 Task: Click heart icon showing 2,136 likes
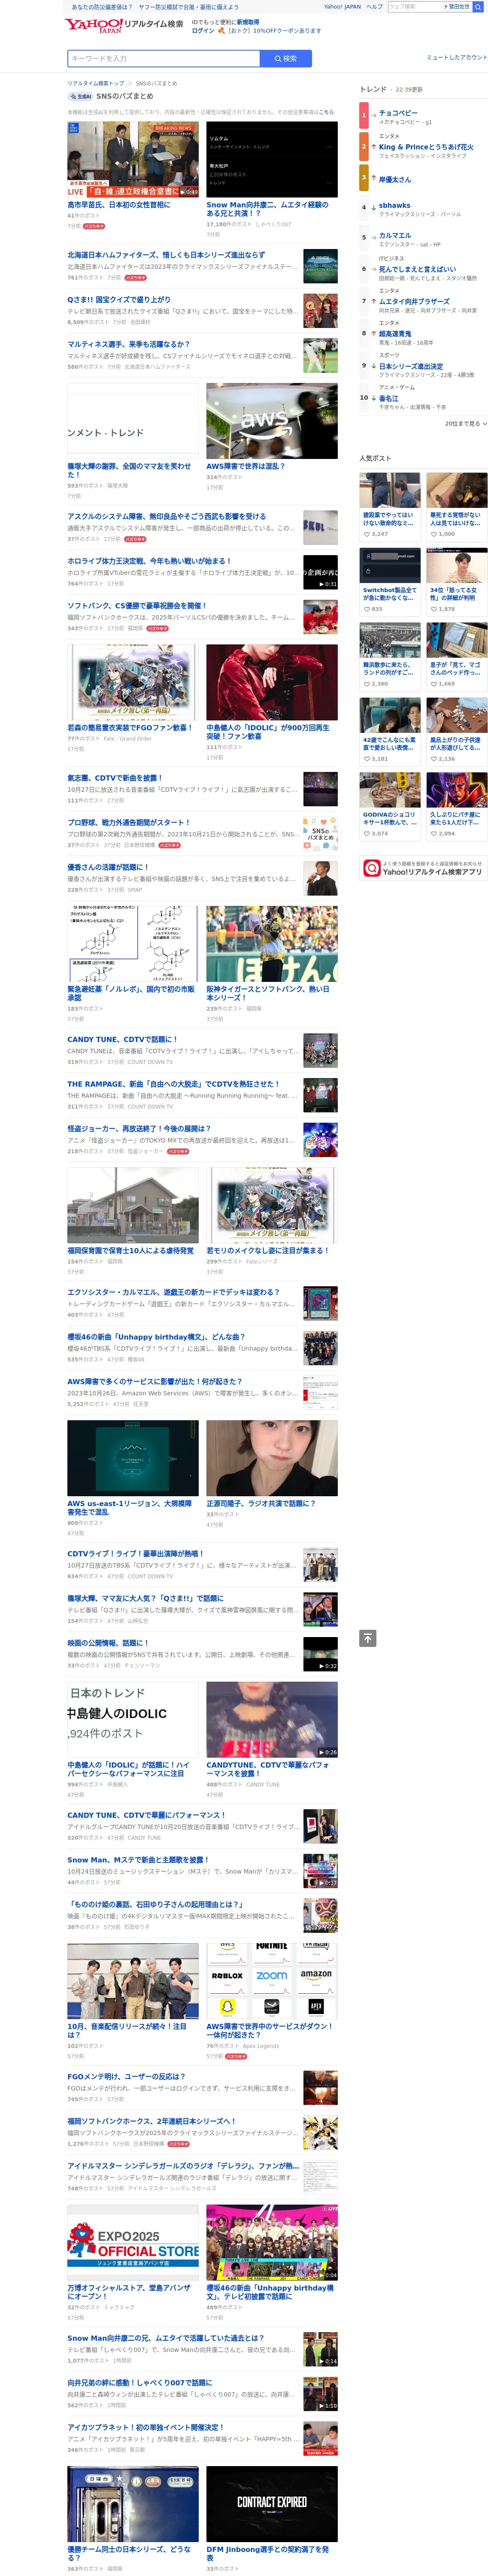[x=433, y=759]
